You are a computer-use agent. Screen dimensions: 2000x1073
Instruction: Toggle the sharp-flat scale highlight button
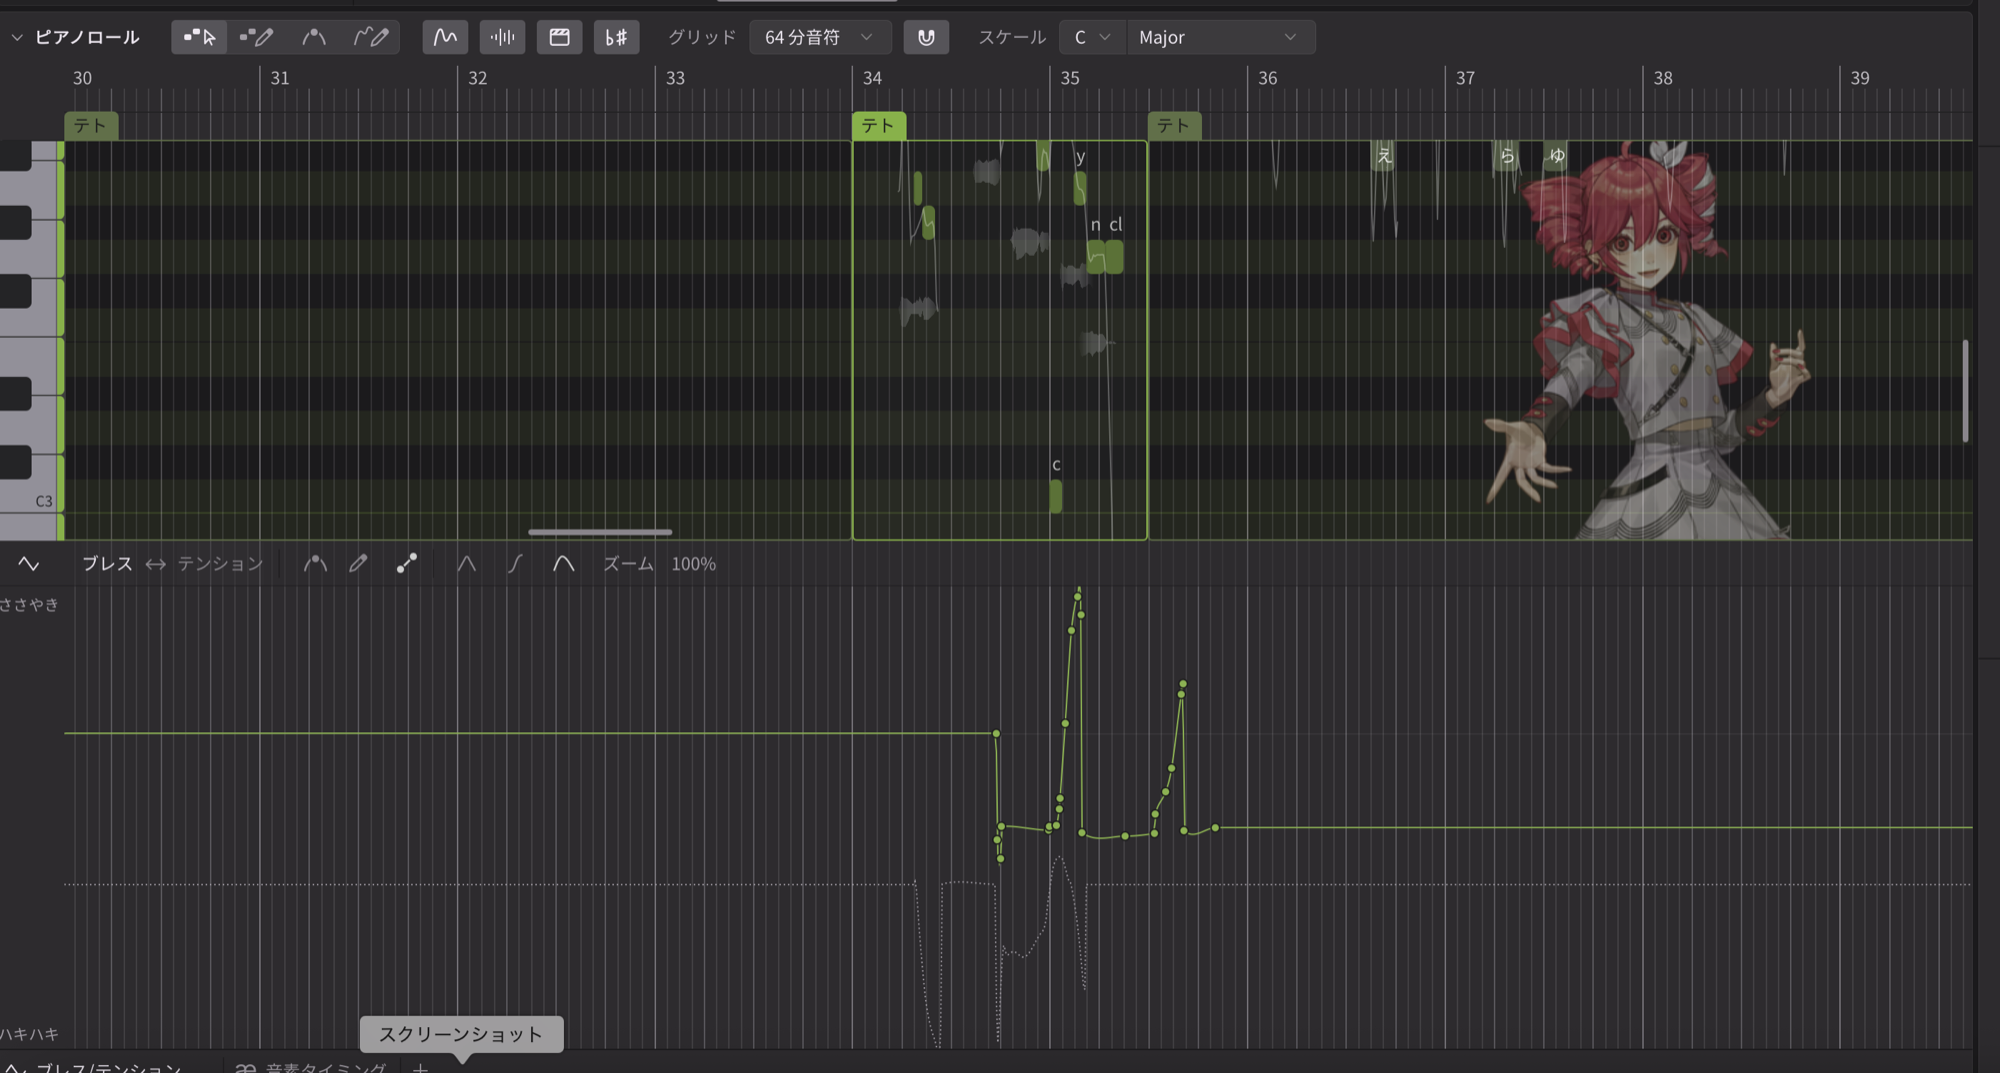click(616, 37)
